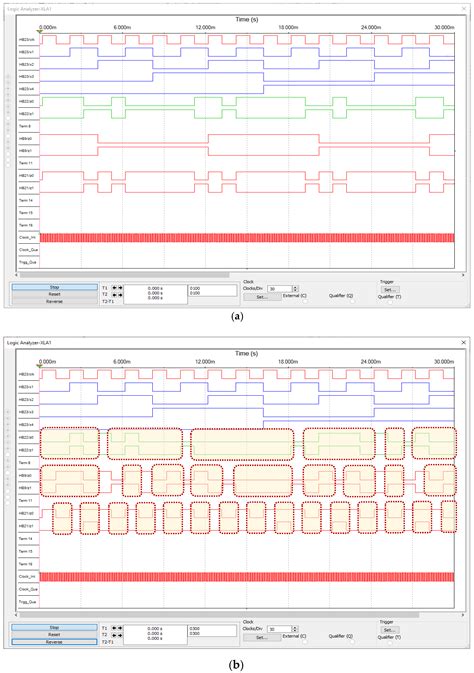Open Clock Set dialog in upper analyzer
Screen dimensions: 474x673
point(262,297)
